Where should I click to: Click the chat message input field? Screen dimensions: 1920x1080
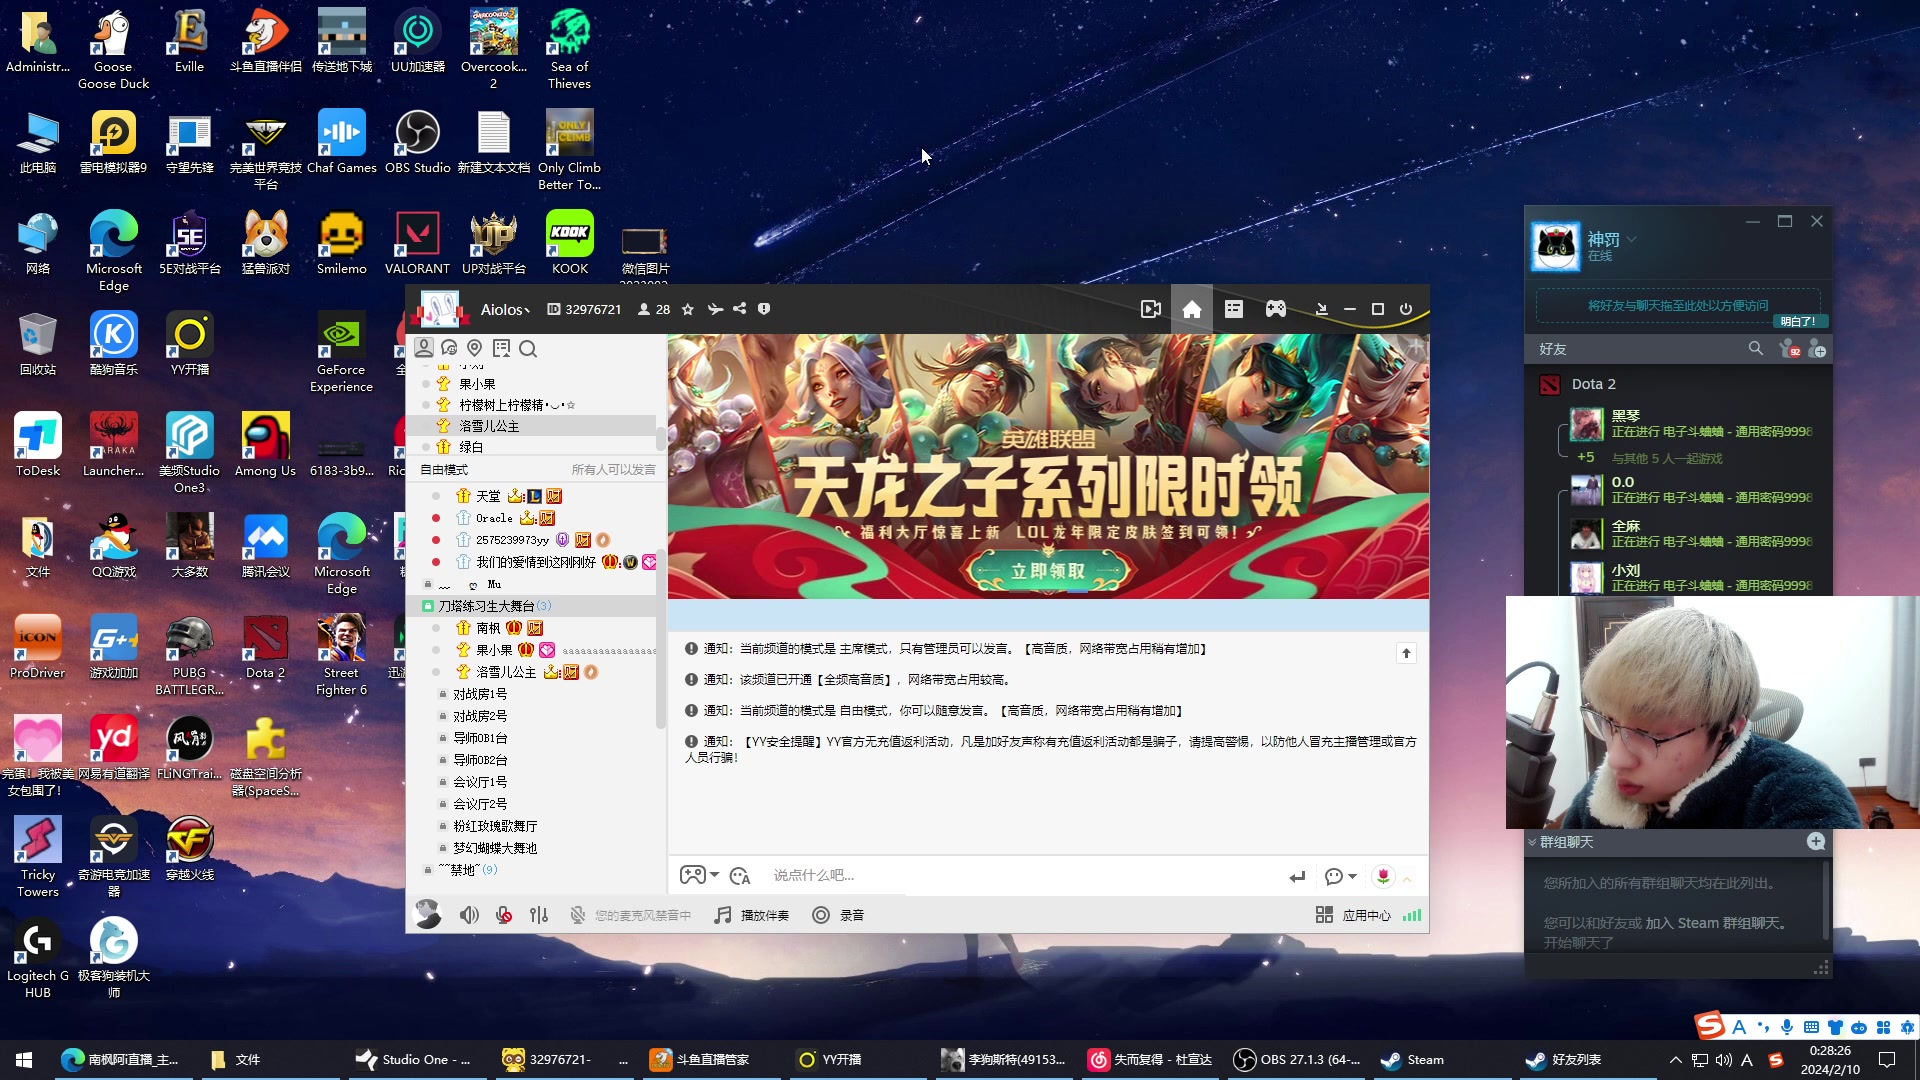coord(1020,876)
